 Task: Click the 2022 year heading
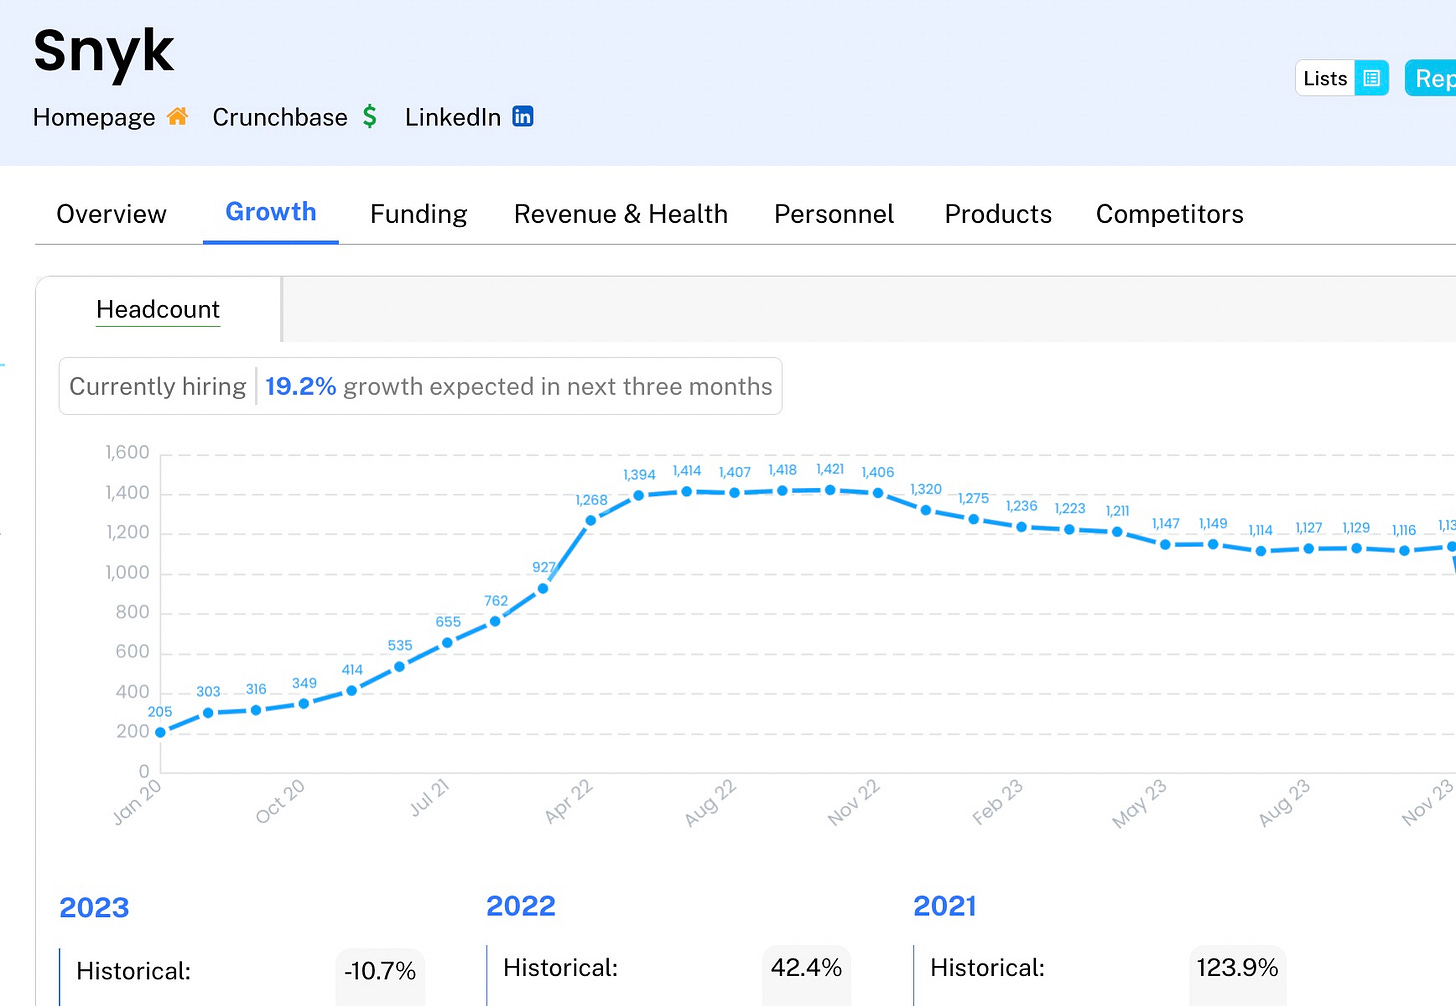click(521, 906)
